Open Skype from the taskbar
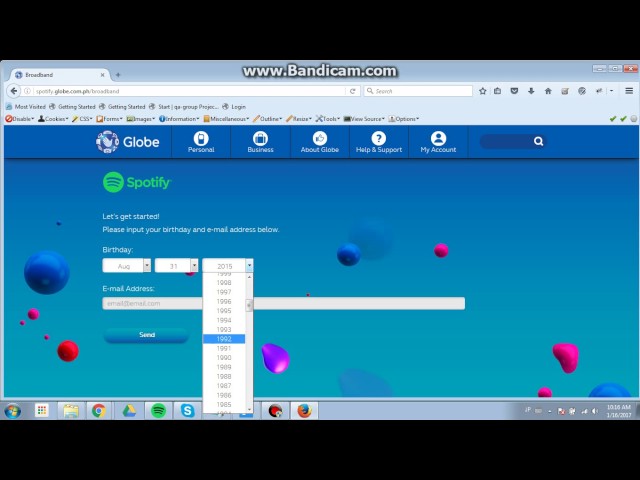The width and height of the screenshot is (640, 480). (187, 411)
